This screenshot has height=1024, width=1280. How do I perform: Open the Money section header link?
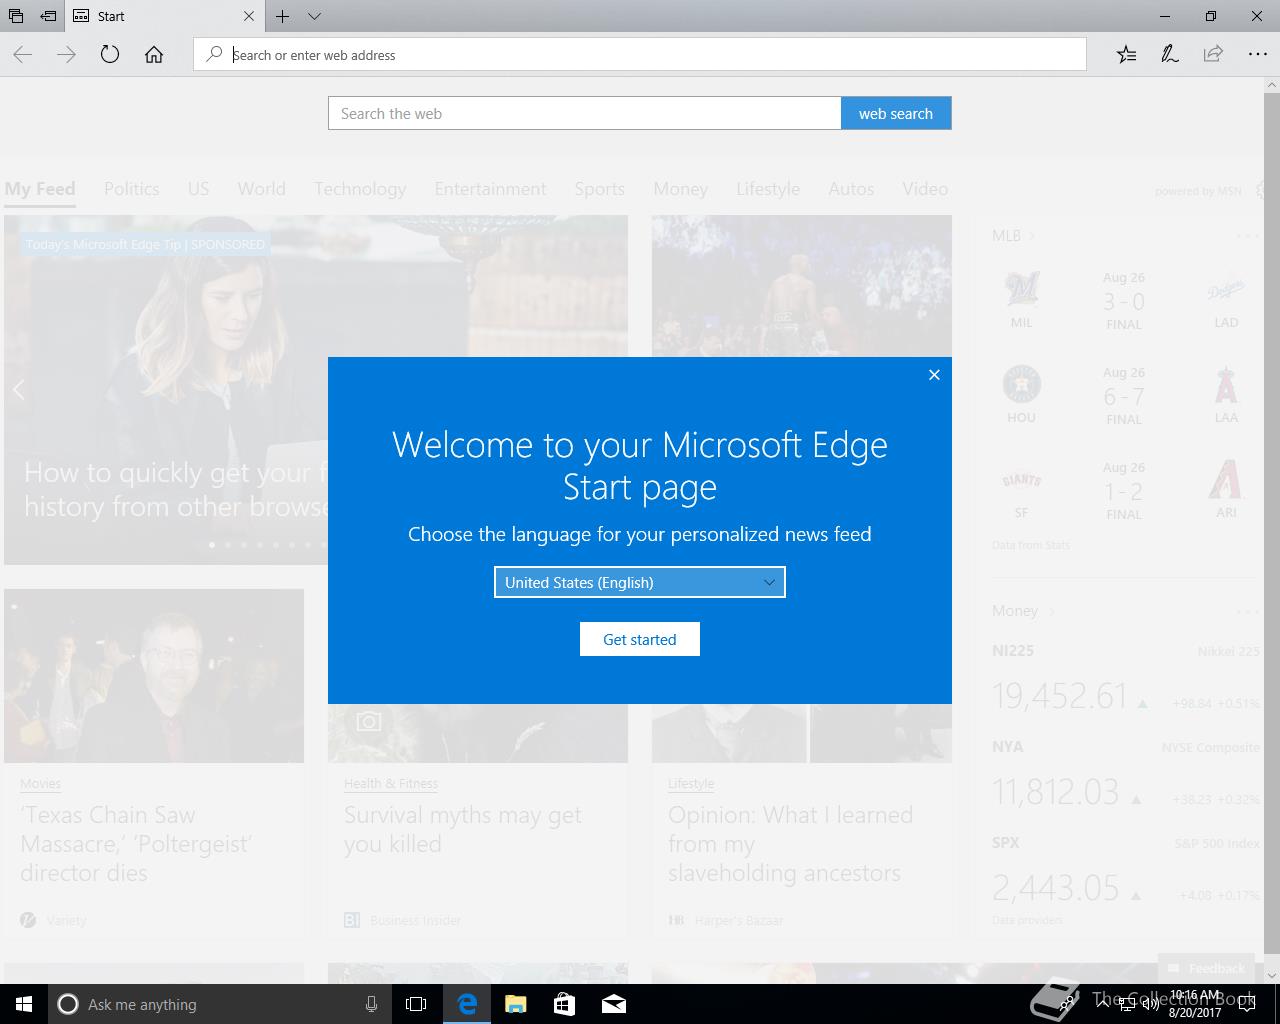coord(1023,611)
